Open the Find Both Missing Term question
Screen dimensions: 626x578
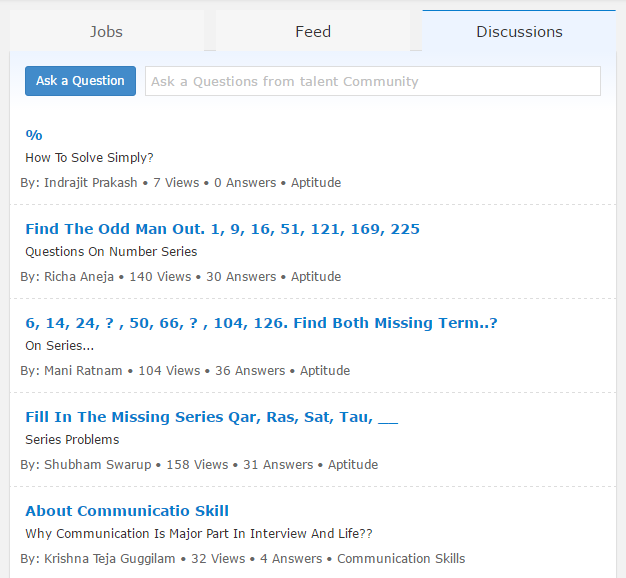(x=261, y=323)
